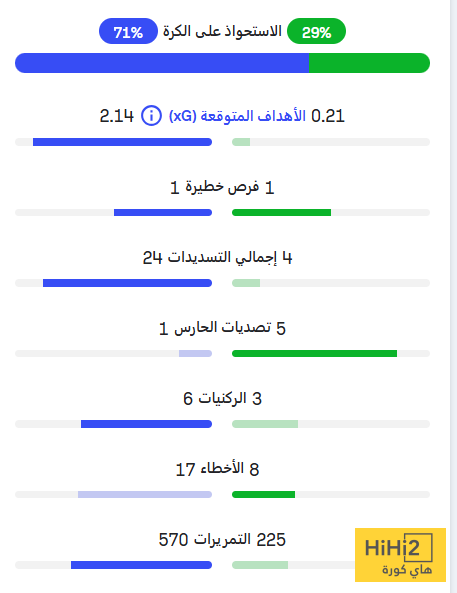Click the blue passes bar
The height and width of the screenshot is (593, 457).
[141, 565]
